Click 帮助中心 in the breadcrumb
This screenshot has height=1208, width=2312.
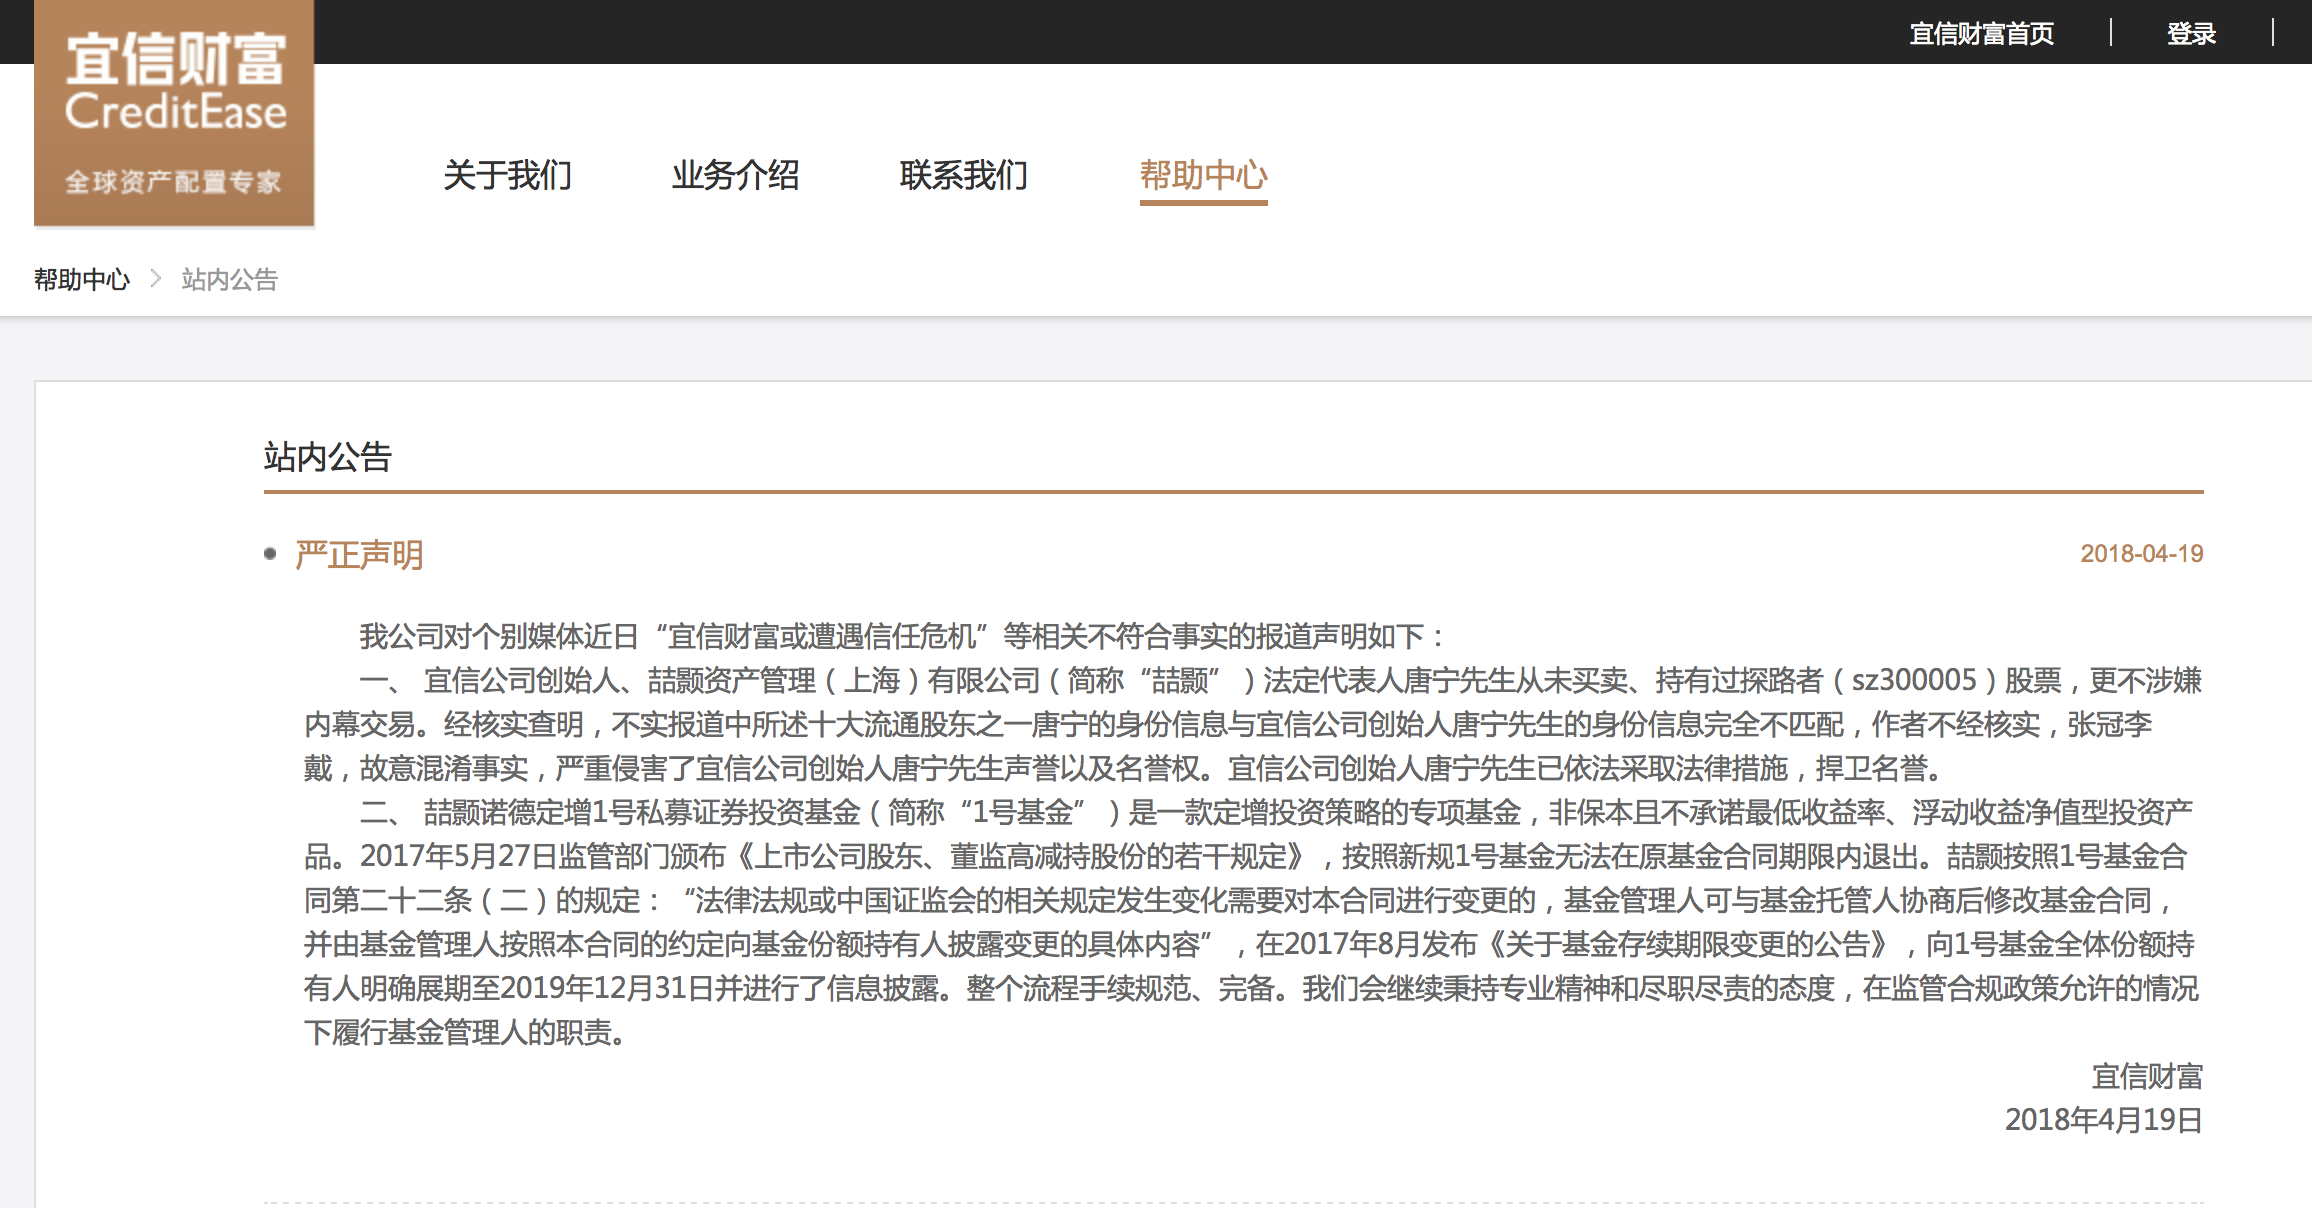pos(82,279)
